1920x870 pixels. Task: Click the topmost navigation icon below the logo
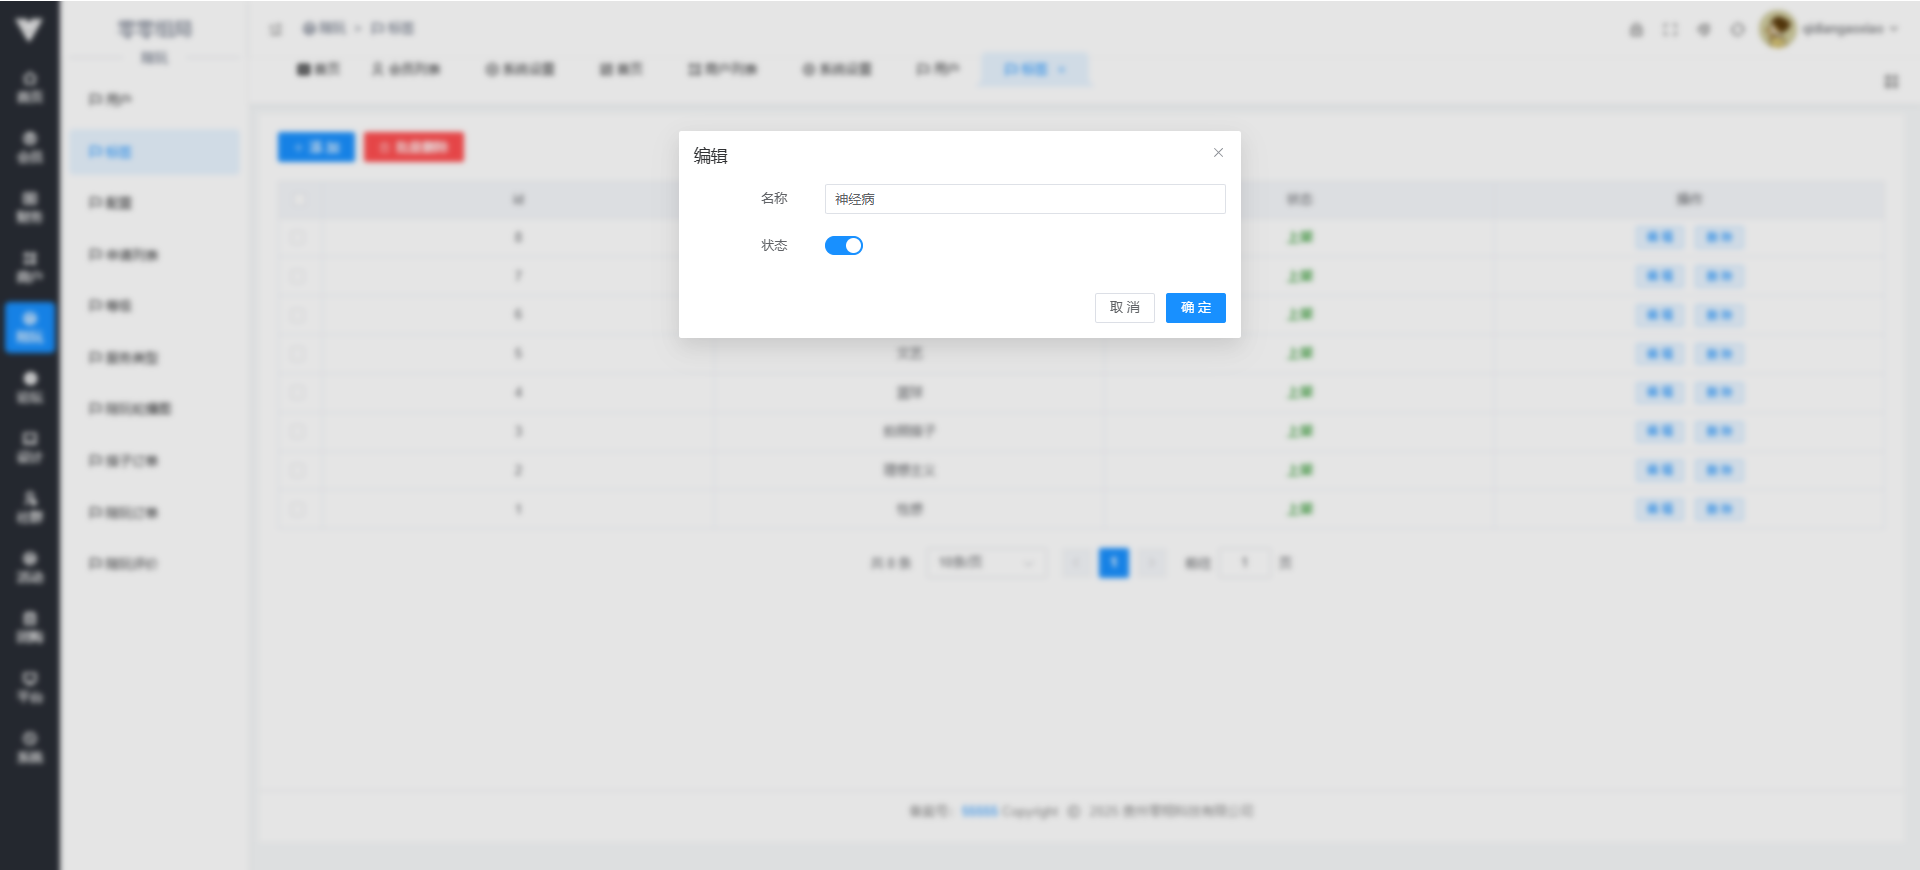pos(30,87)
